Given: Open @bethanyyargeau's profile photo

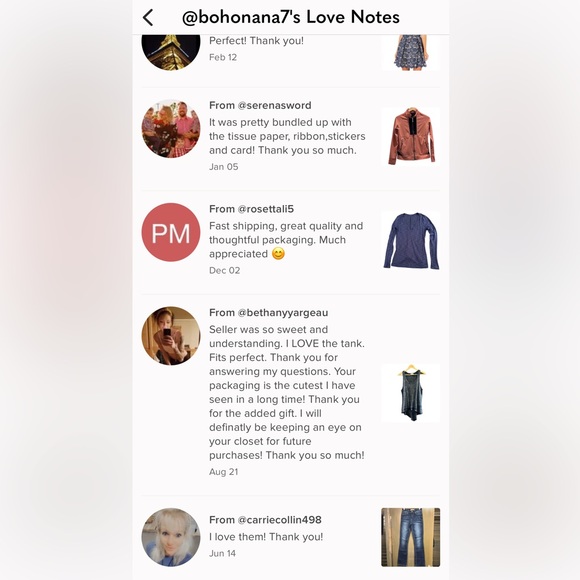Looking at the screenshot, I should (x=171, y=336).
